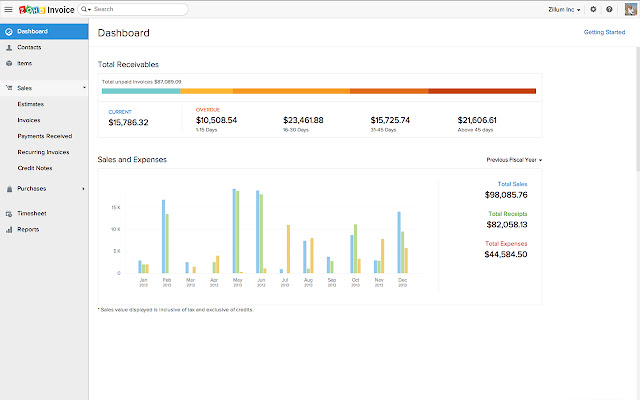Click the Reports bar chart icon
The image size is (640, 400).
9,229
